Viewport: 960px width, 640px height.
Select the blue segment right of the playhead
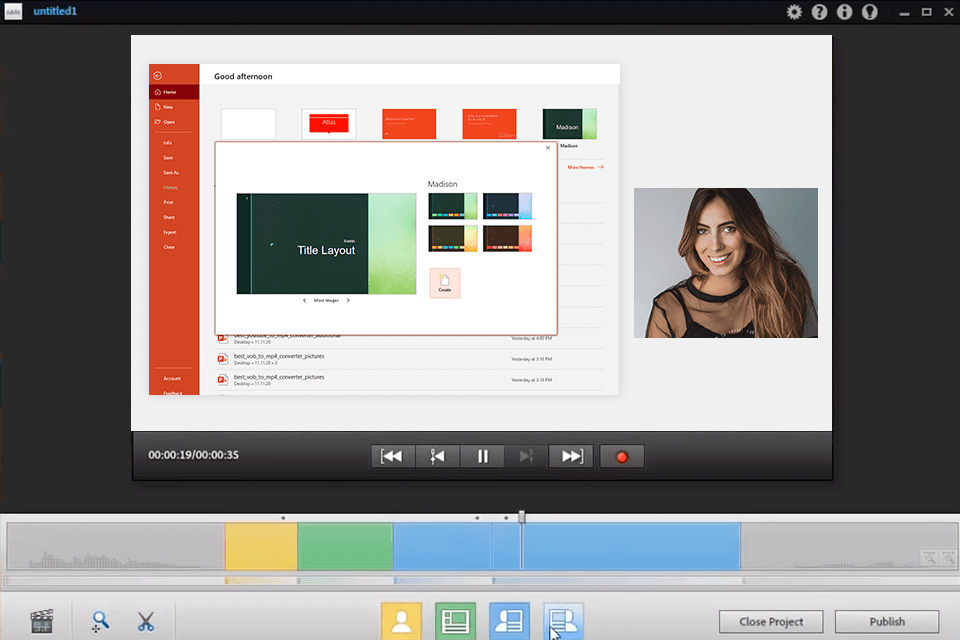pos(631,546)
